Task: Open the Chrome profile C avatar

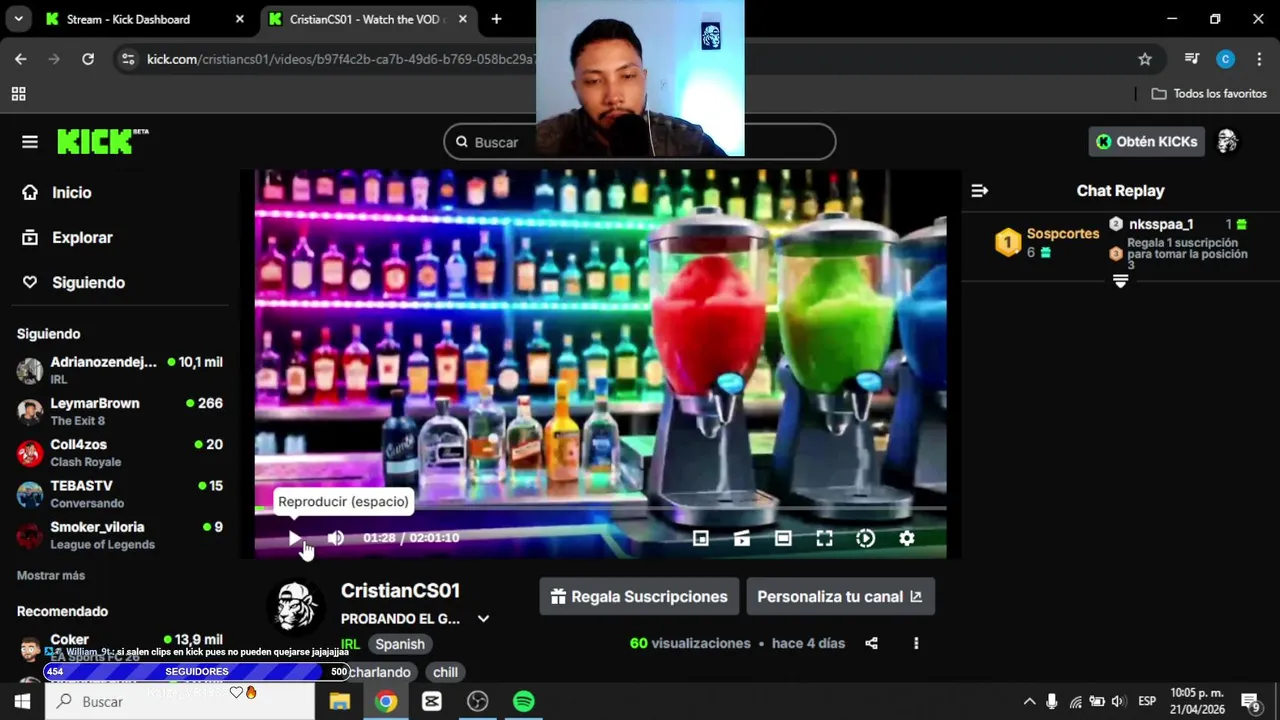Action: [1225, 59]
